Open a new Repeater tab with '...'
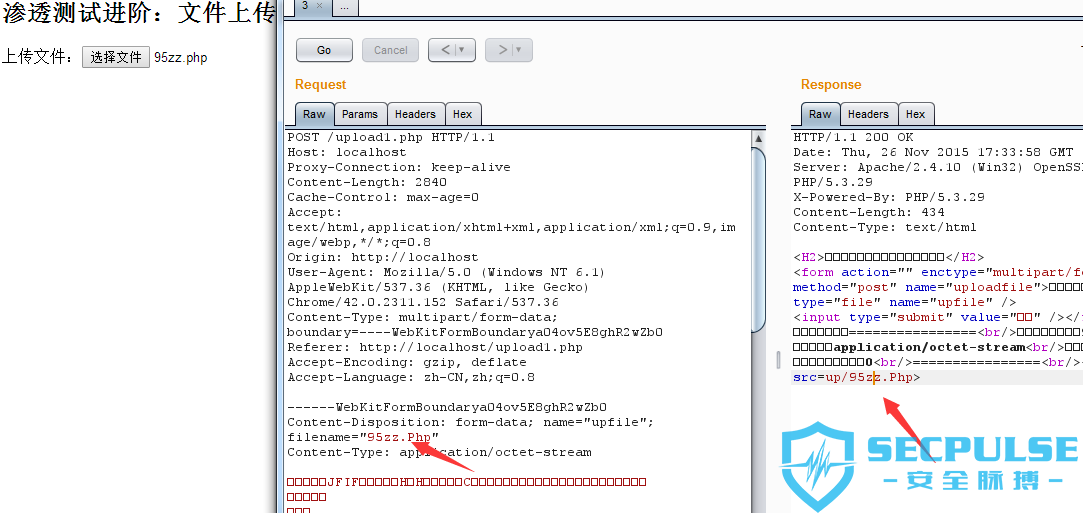Screen dimensions: 1083x513 point(345,7)
